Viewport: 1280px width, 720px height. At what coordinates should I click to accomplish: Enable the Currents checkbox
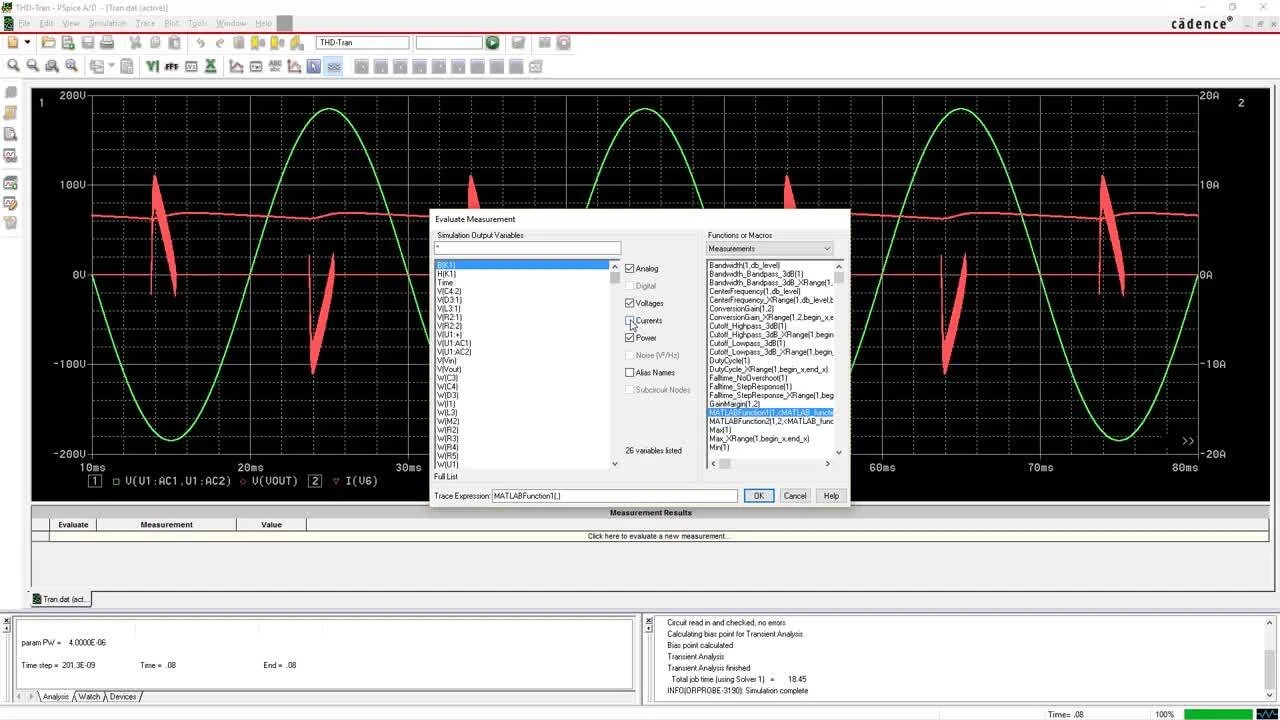click(x=630, y=320)
